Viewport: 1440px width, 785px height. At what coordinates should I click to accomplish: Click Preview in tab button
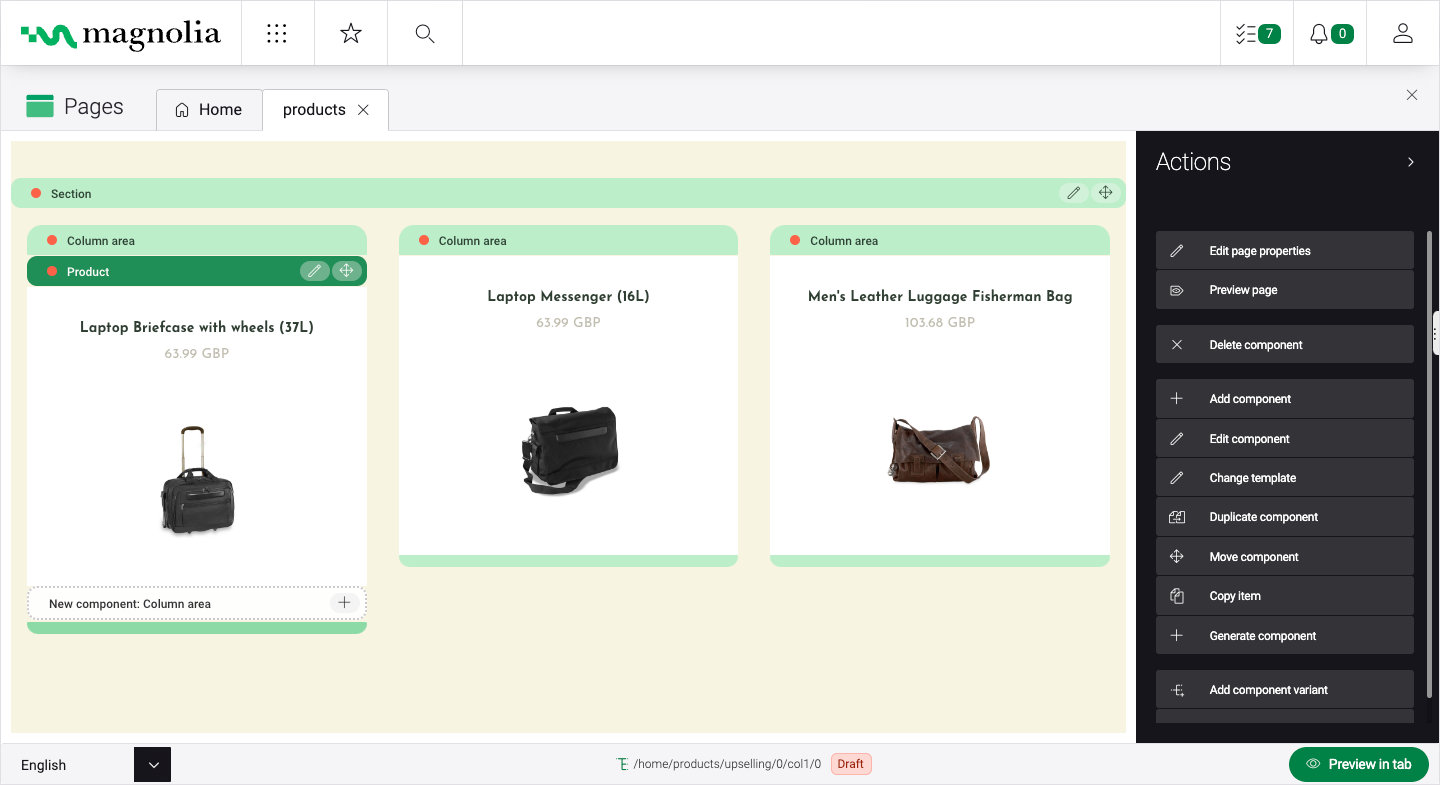[x=1358, y=764]
